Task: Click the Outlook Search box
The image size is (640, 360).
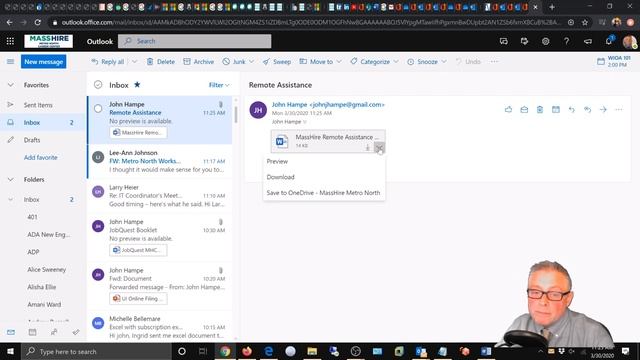Action: pos(195,41)
